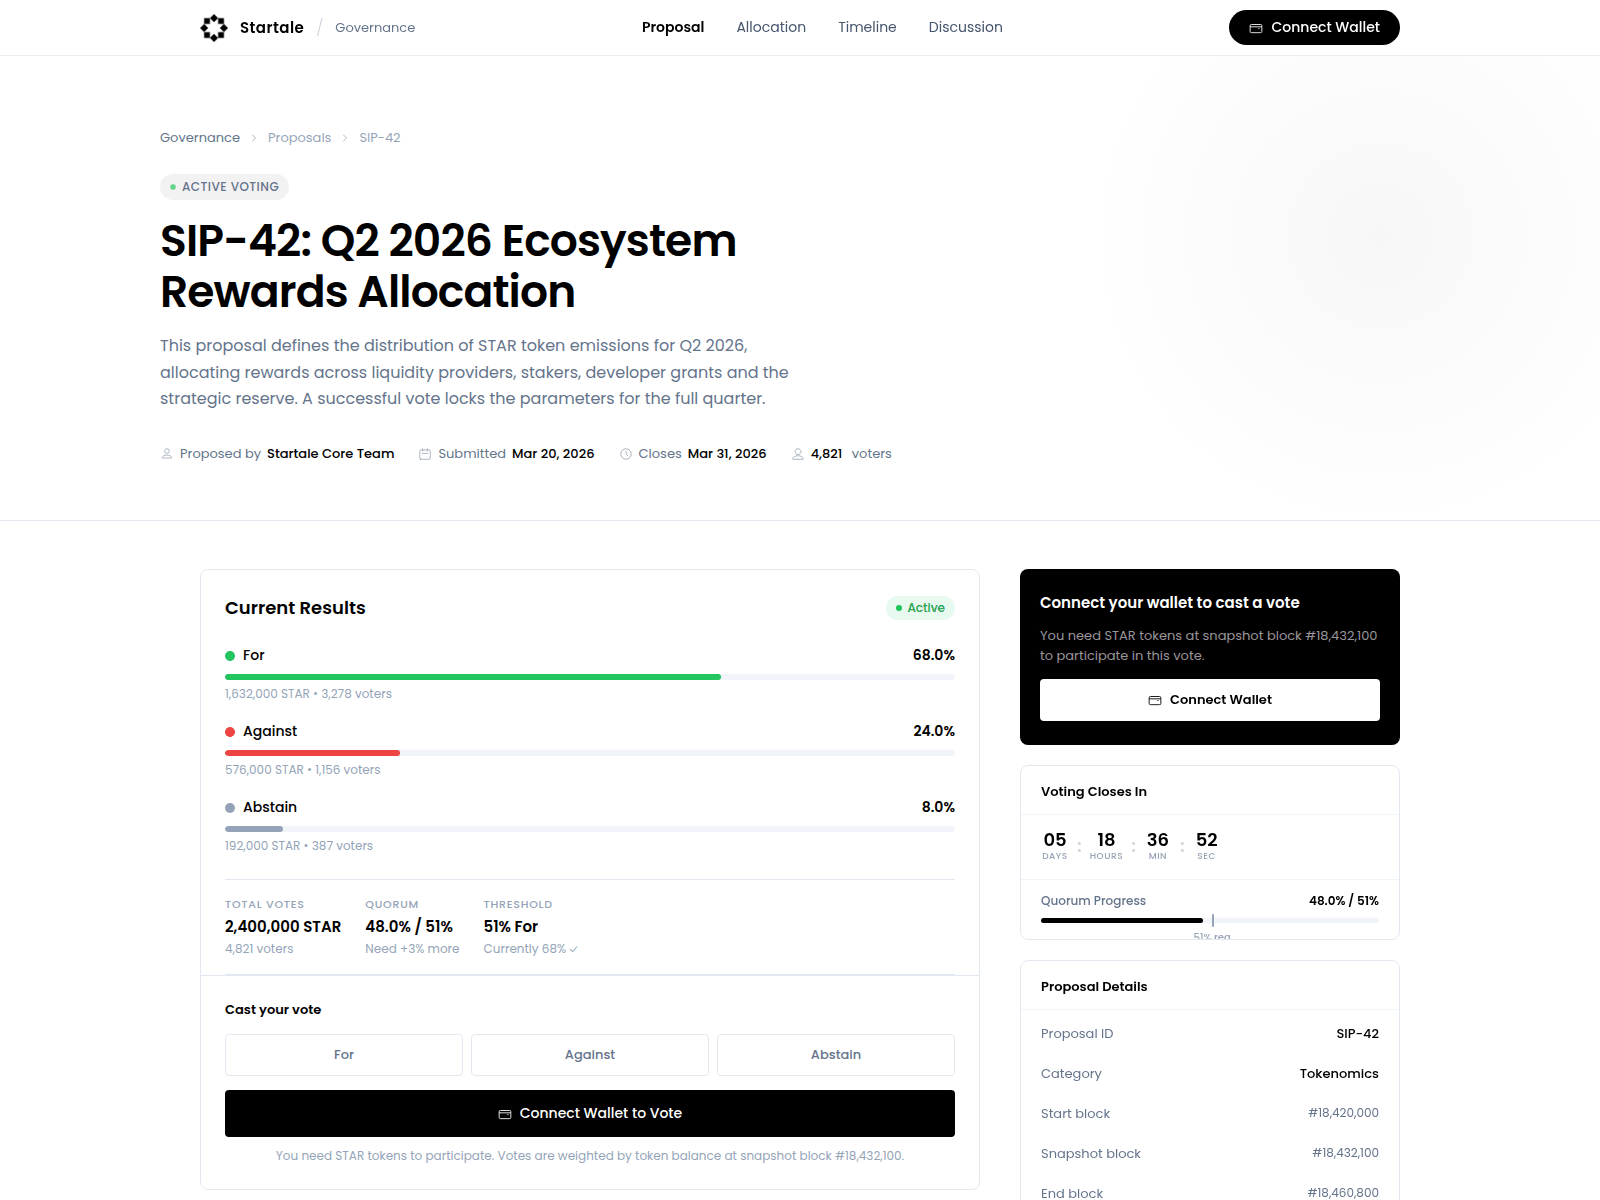Click the wallet icon in the header Connect Wallet button

pyautogui.click(x=1255, y=27)
